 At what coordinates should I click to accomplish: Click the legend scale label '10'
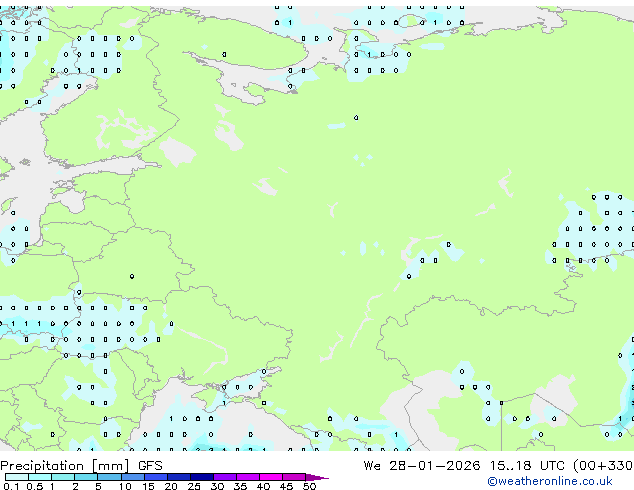(x=125, y=486)
